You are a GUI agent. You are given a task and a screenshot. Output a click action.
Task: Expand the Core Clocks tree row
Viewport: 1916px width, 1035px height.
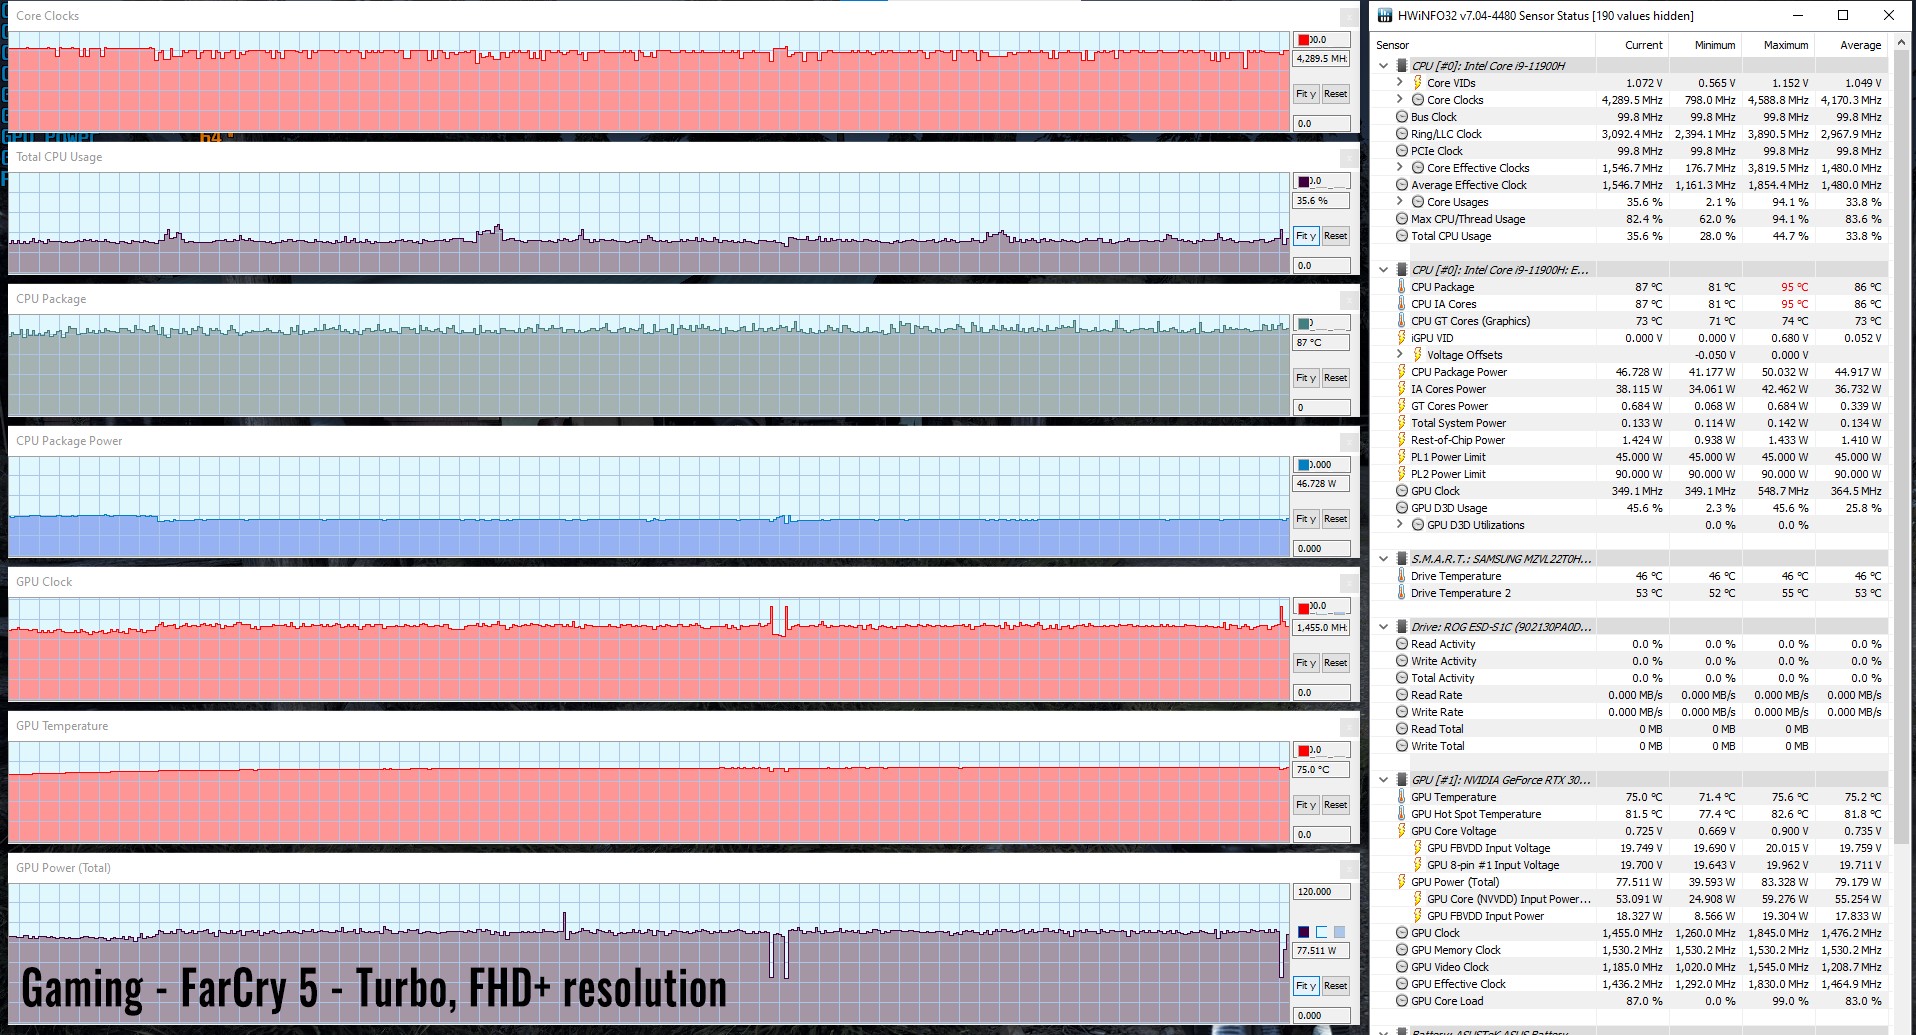(x=1399, y=100)
